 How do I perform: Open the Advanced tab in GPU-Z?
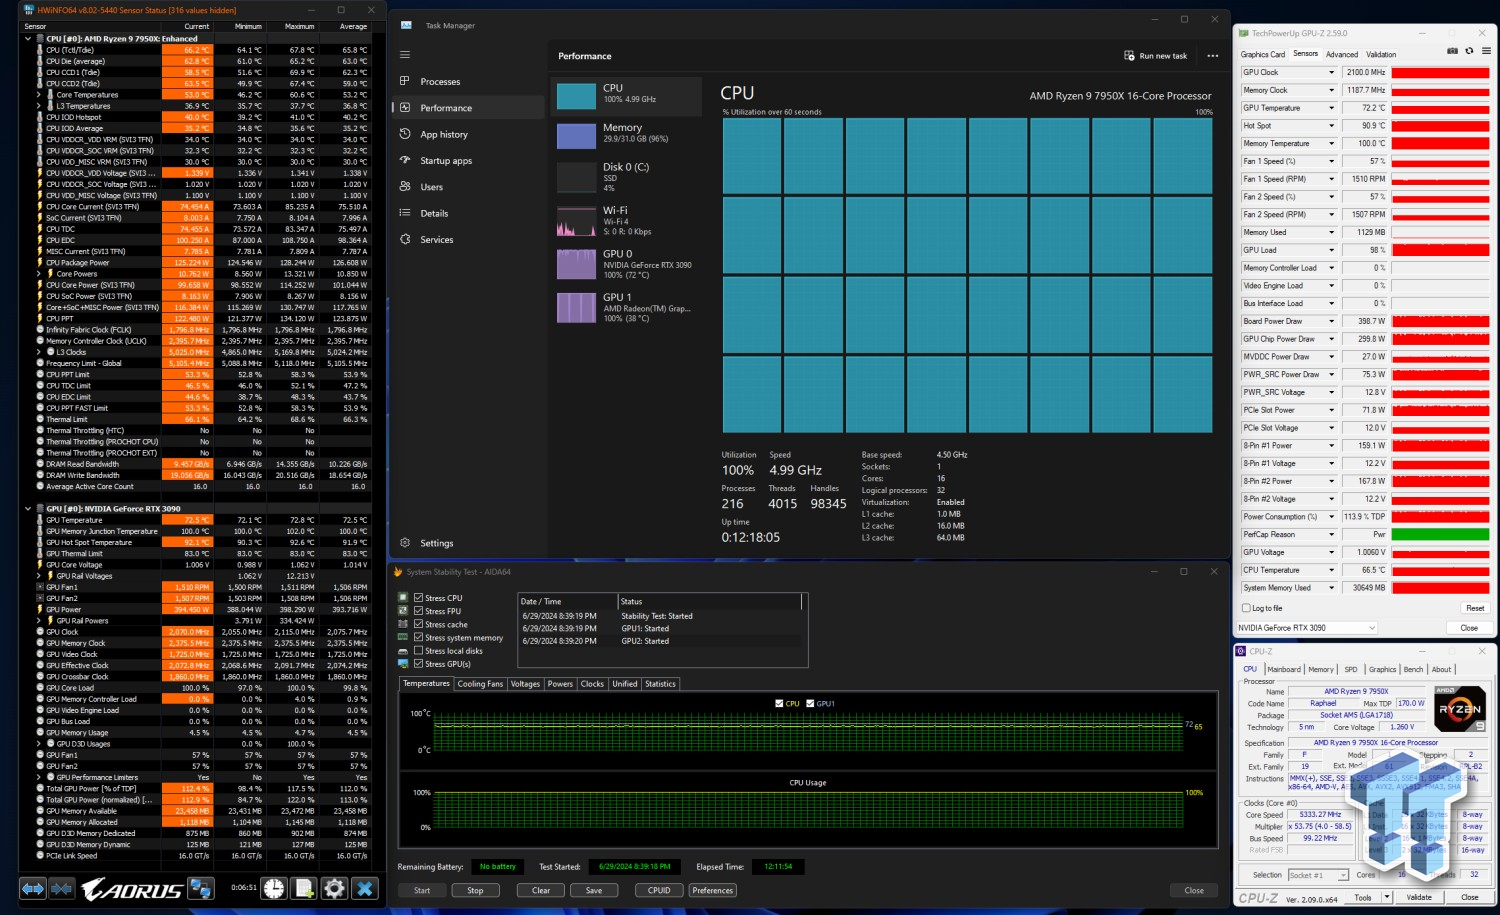point(1341,54)
